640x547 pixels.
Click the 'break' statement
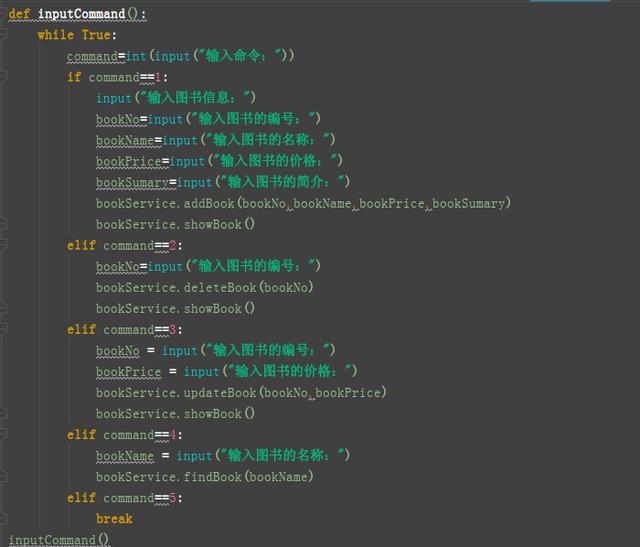(x=114, y=519)
